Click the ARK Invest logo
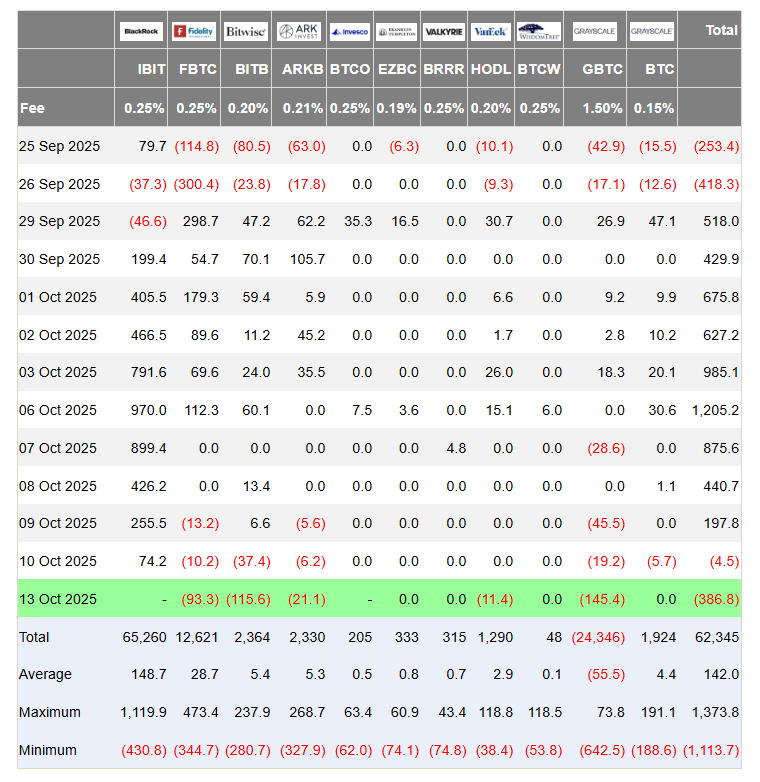This screenshot has height=782, width=760. point(299,31)
